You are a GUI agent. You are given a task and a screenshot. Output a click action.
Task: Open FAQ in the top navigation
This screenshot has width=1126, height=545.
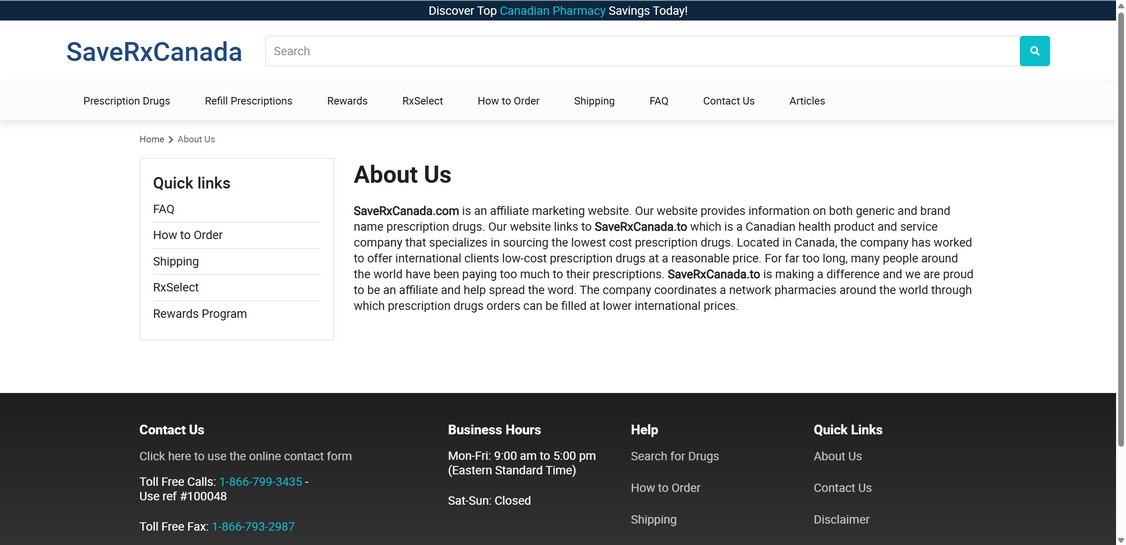(x=659, y=101)
